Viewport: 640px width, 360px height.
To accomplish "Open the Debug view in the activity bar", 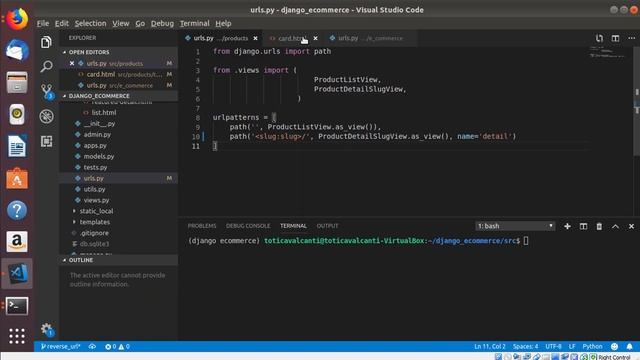I will 46,116.
